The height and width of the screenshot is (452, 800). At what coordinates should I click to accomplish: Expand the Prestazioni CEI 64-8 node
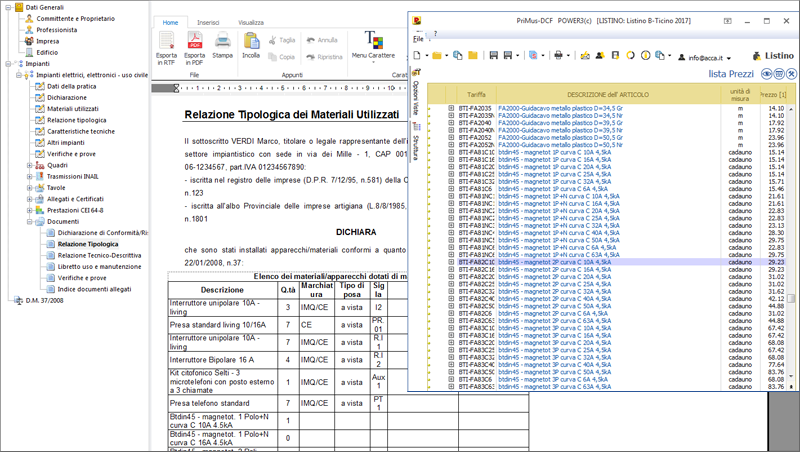click(29, 210)
